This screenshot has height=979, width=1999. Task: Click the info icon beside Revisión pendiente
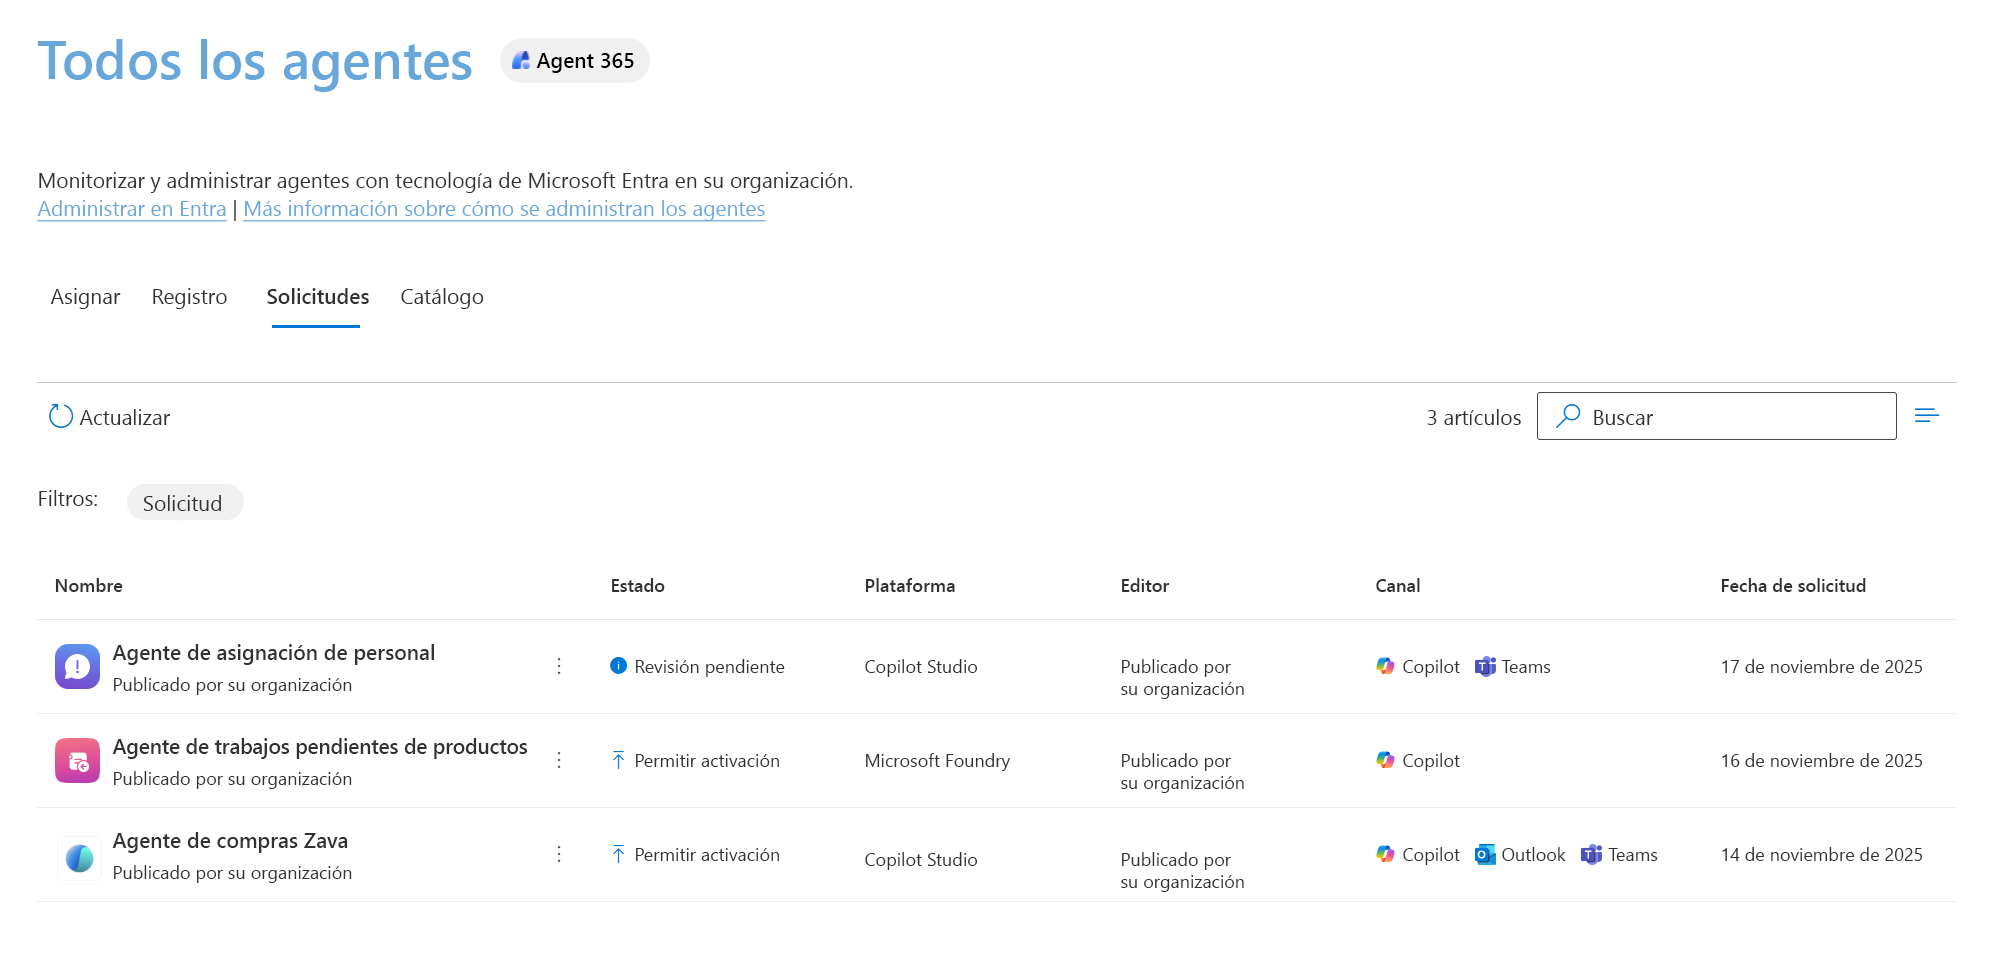click(619, 666)
